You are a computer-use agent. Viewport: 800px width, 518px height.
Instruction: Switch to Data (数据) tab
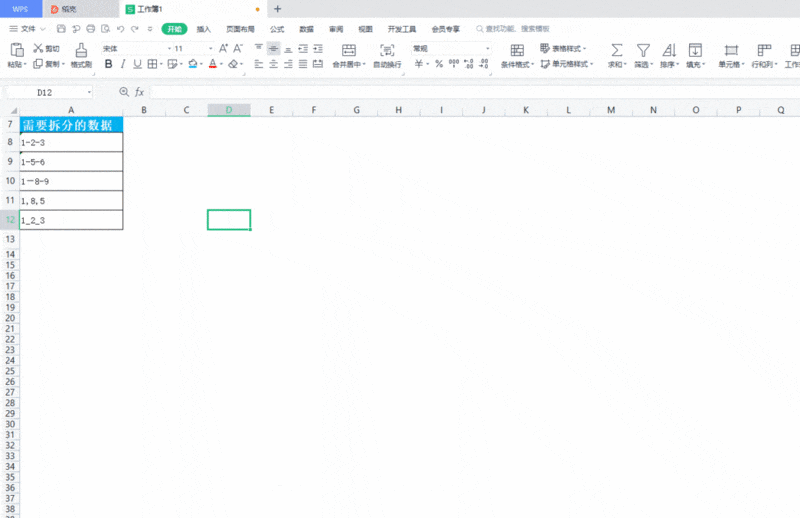coord(307,29)
